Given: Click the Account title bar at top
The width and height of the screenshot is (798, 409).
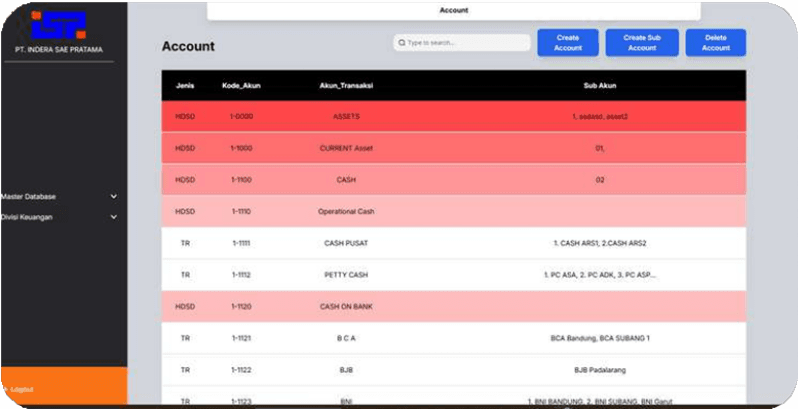Looking at the screenshot, I should pyautogui.click(x=453, y=10).
